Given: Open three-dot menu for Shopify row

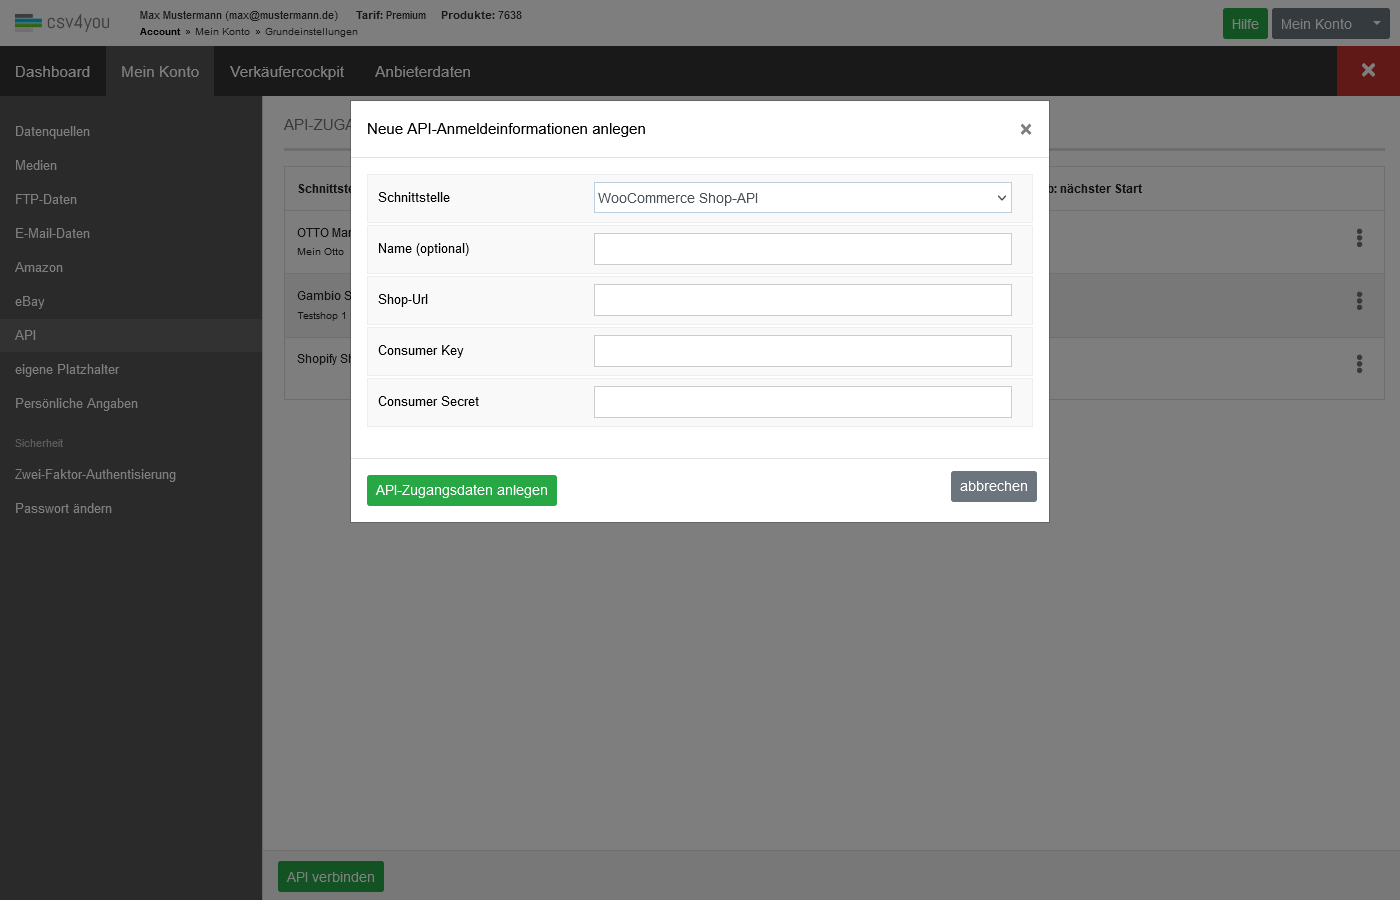Looking at the screenshot, I should click(x=1359, y=364).
